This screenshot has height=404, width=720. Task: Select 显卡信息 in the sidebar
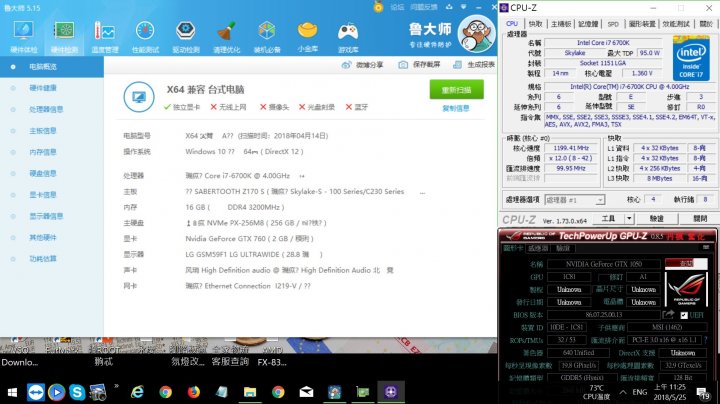pyautogui.click(x=52, y=195)
